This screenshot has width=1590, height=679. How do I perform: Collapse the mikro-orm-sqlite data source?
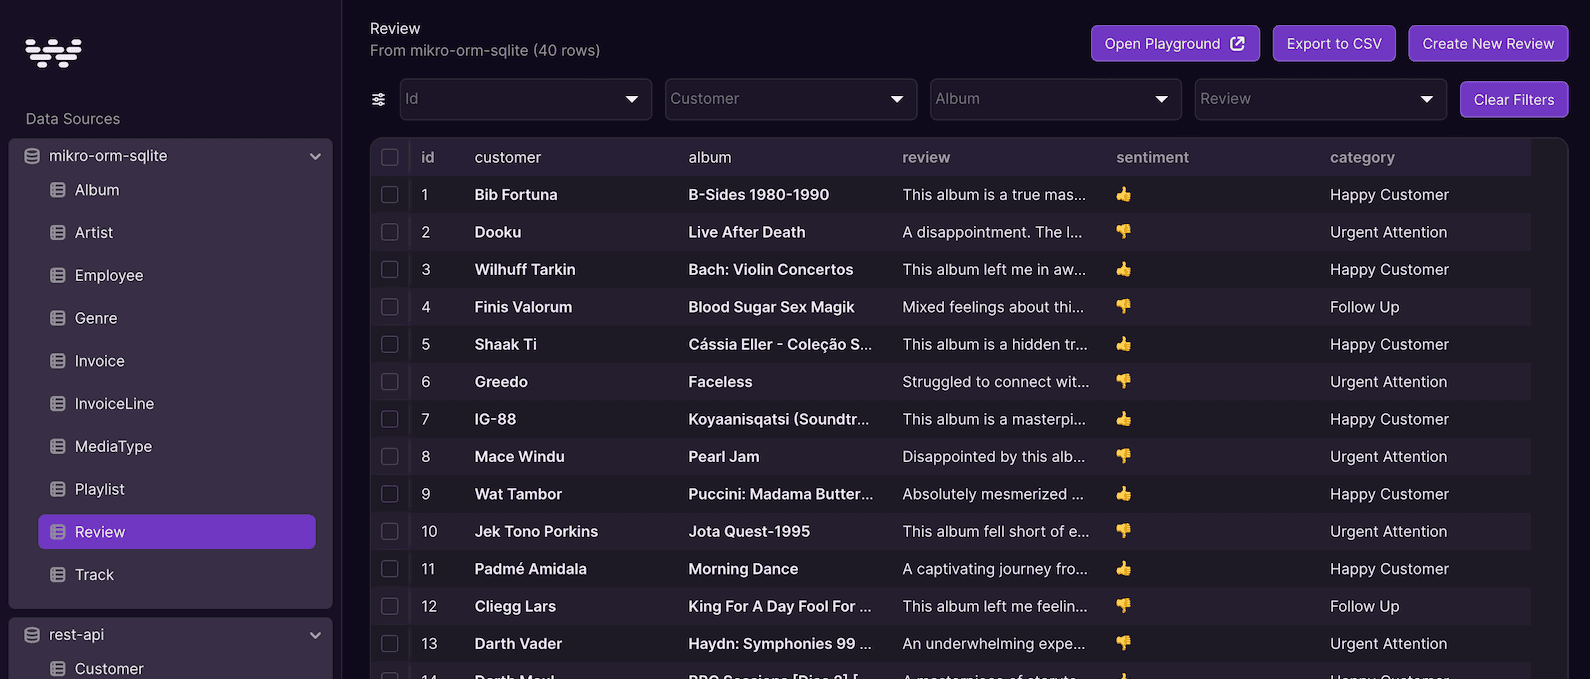click(315, 157)
